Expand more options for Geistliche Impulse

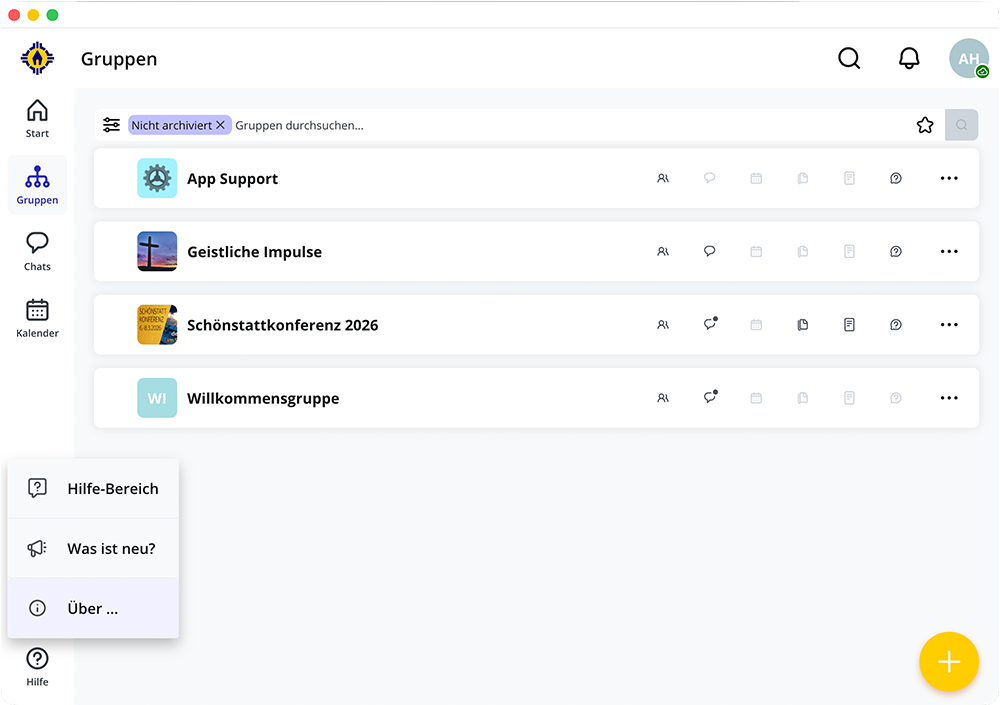(949, 252)
